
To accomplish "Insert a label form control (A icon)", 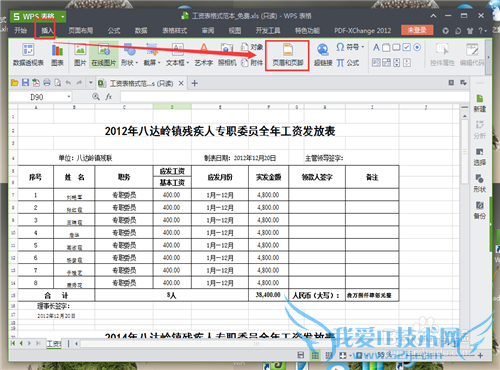I will coord(376,47).
